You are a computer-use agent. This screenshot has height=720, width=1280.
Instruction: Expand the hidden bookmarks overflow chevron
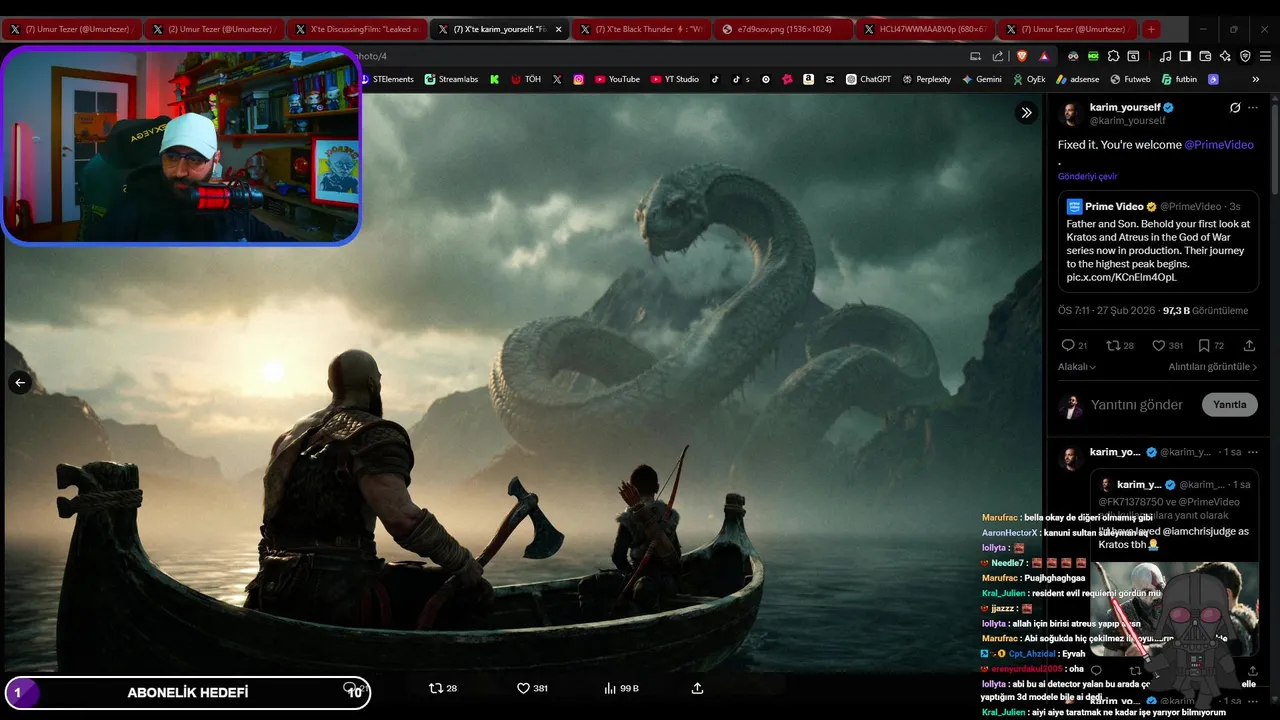[1256, 79]
